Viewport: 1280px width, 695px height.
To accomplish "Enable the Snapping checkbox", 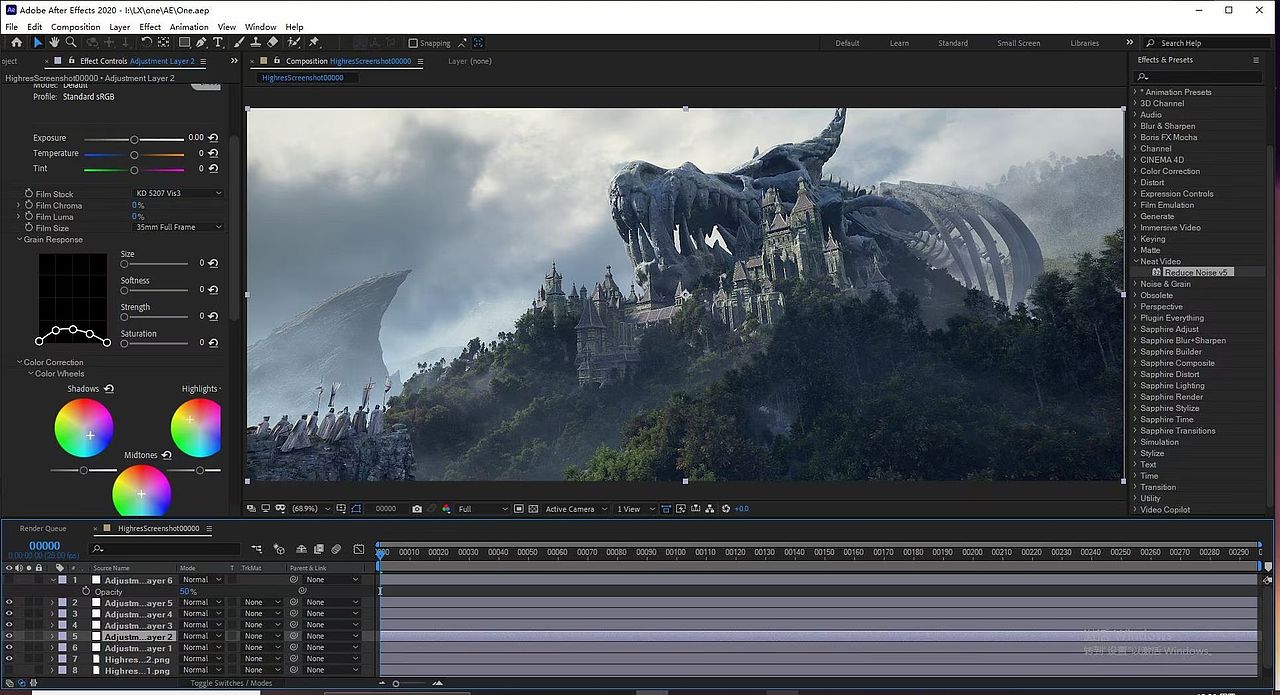I will pyautogui.click(x=413, y=43).
